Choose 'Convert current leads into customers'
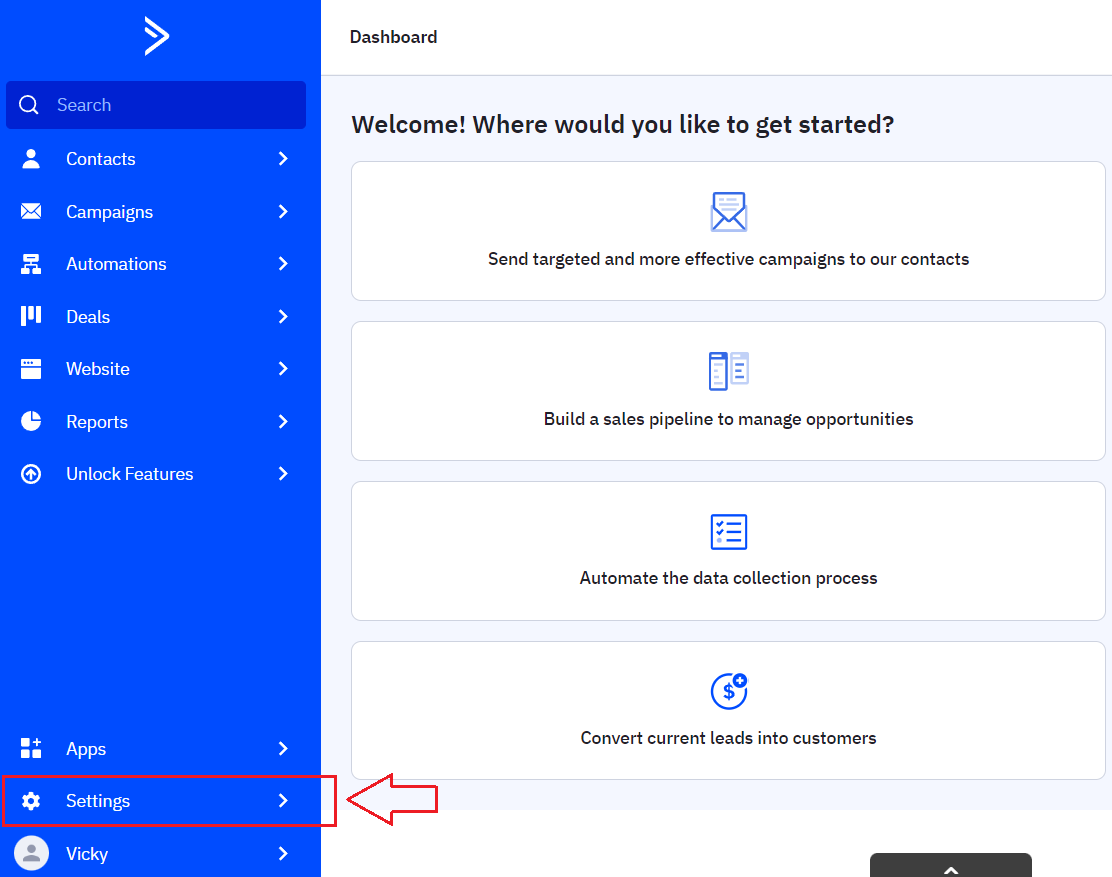Viewport: 1112px width, 877px height. pyautogui.click(x=728, y=711)
